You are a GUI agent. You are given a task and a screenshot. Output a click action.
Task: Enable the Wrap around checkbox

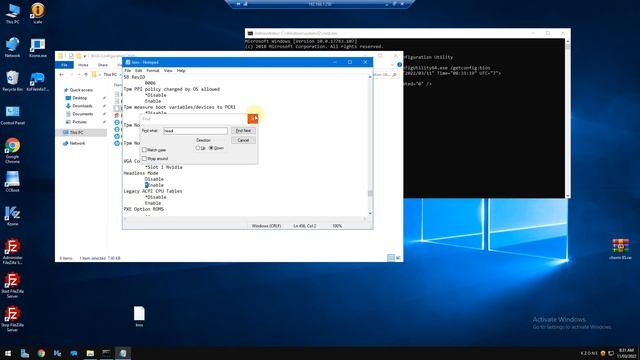click(144, 158)
